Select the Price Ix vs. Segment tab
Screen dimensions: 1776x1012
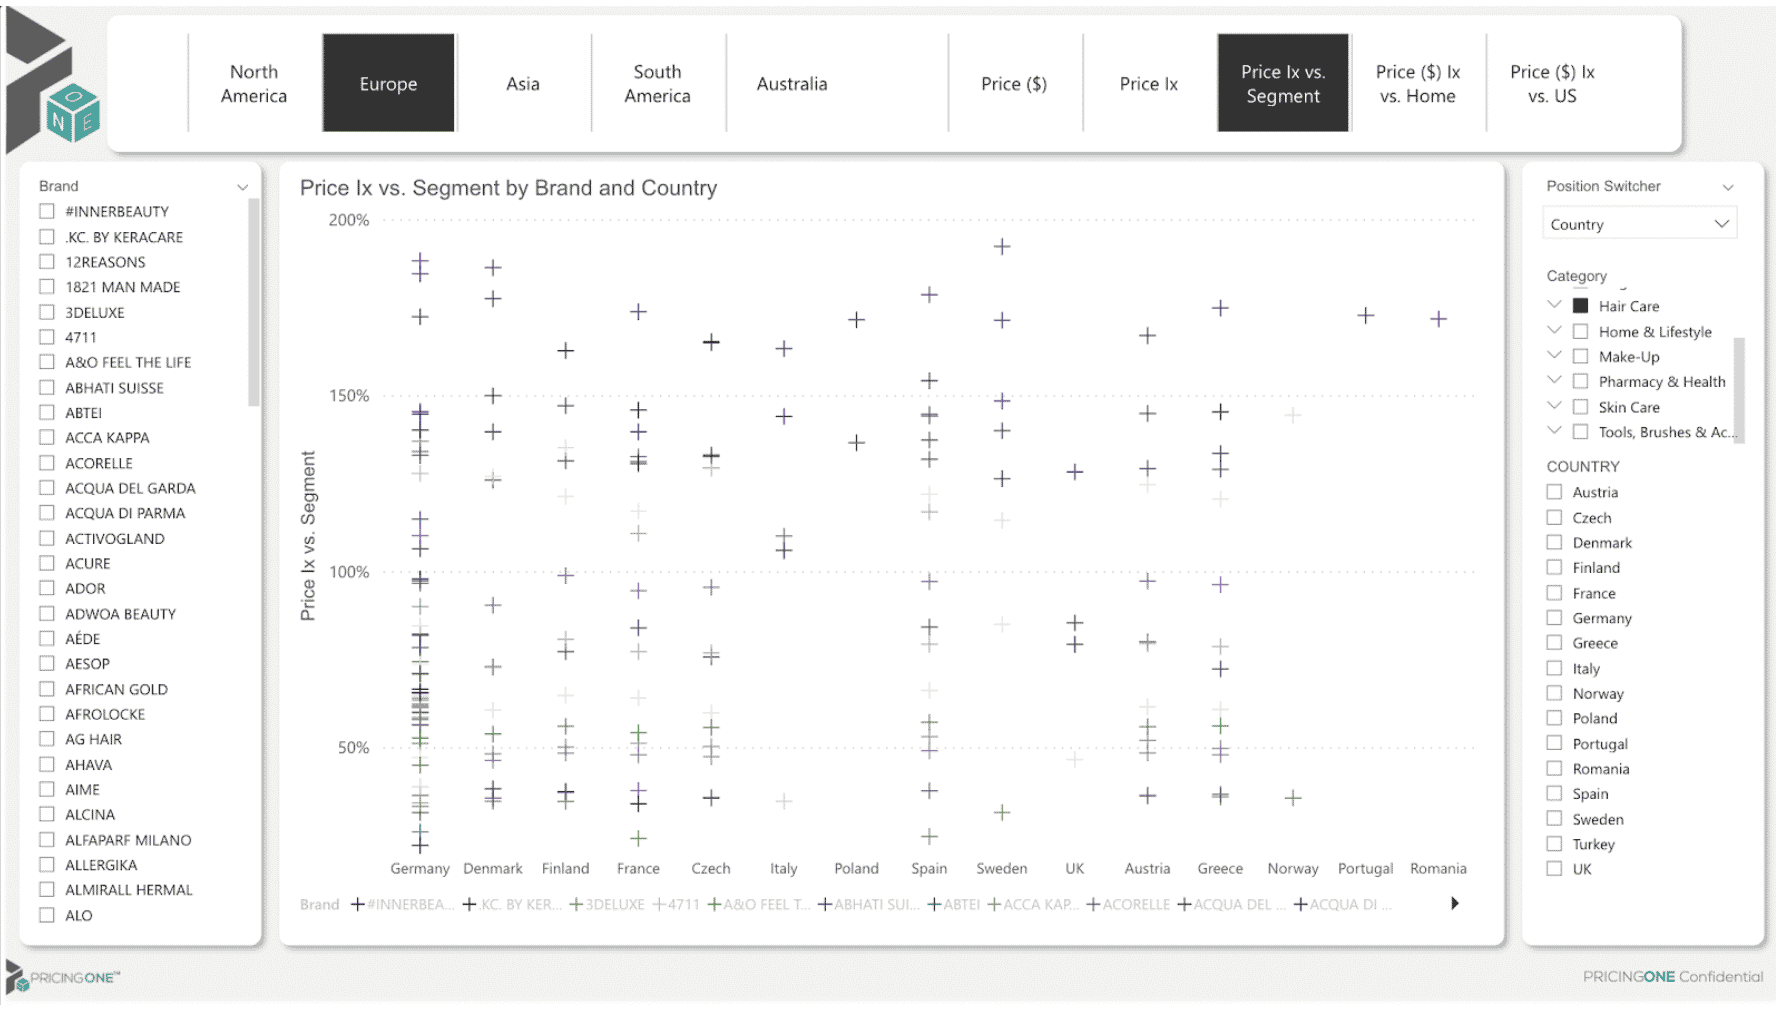(1283, 83)
